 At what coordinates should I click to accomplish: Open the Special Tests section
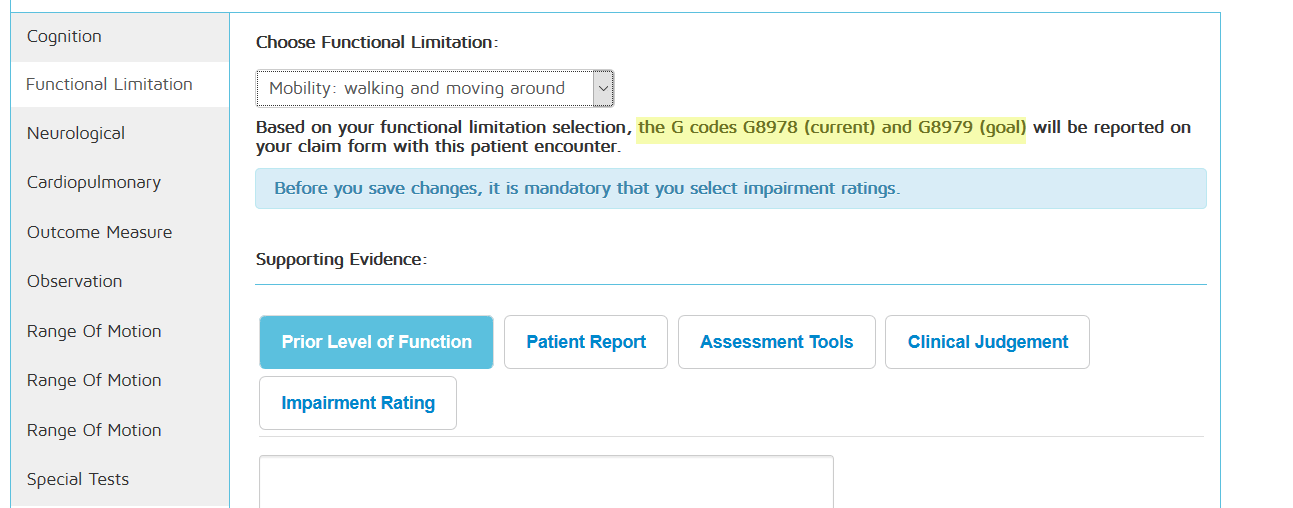tap(78, 480)
